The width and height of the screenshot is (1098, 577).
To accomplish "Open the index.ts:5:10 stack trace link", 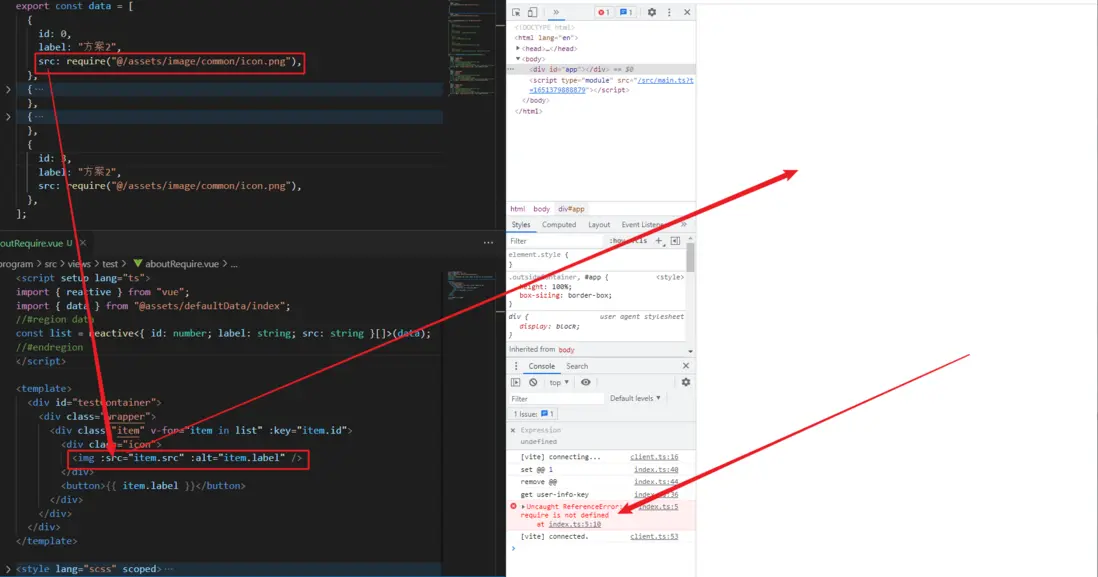I will [x=574, y=524].
